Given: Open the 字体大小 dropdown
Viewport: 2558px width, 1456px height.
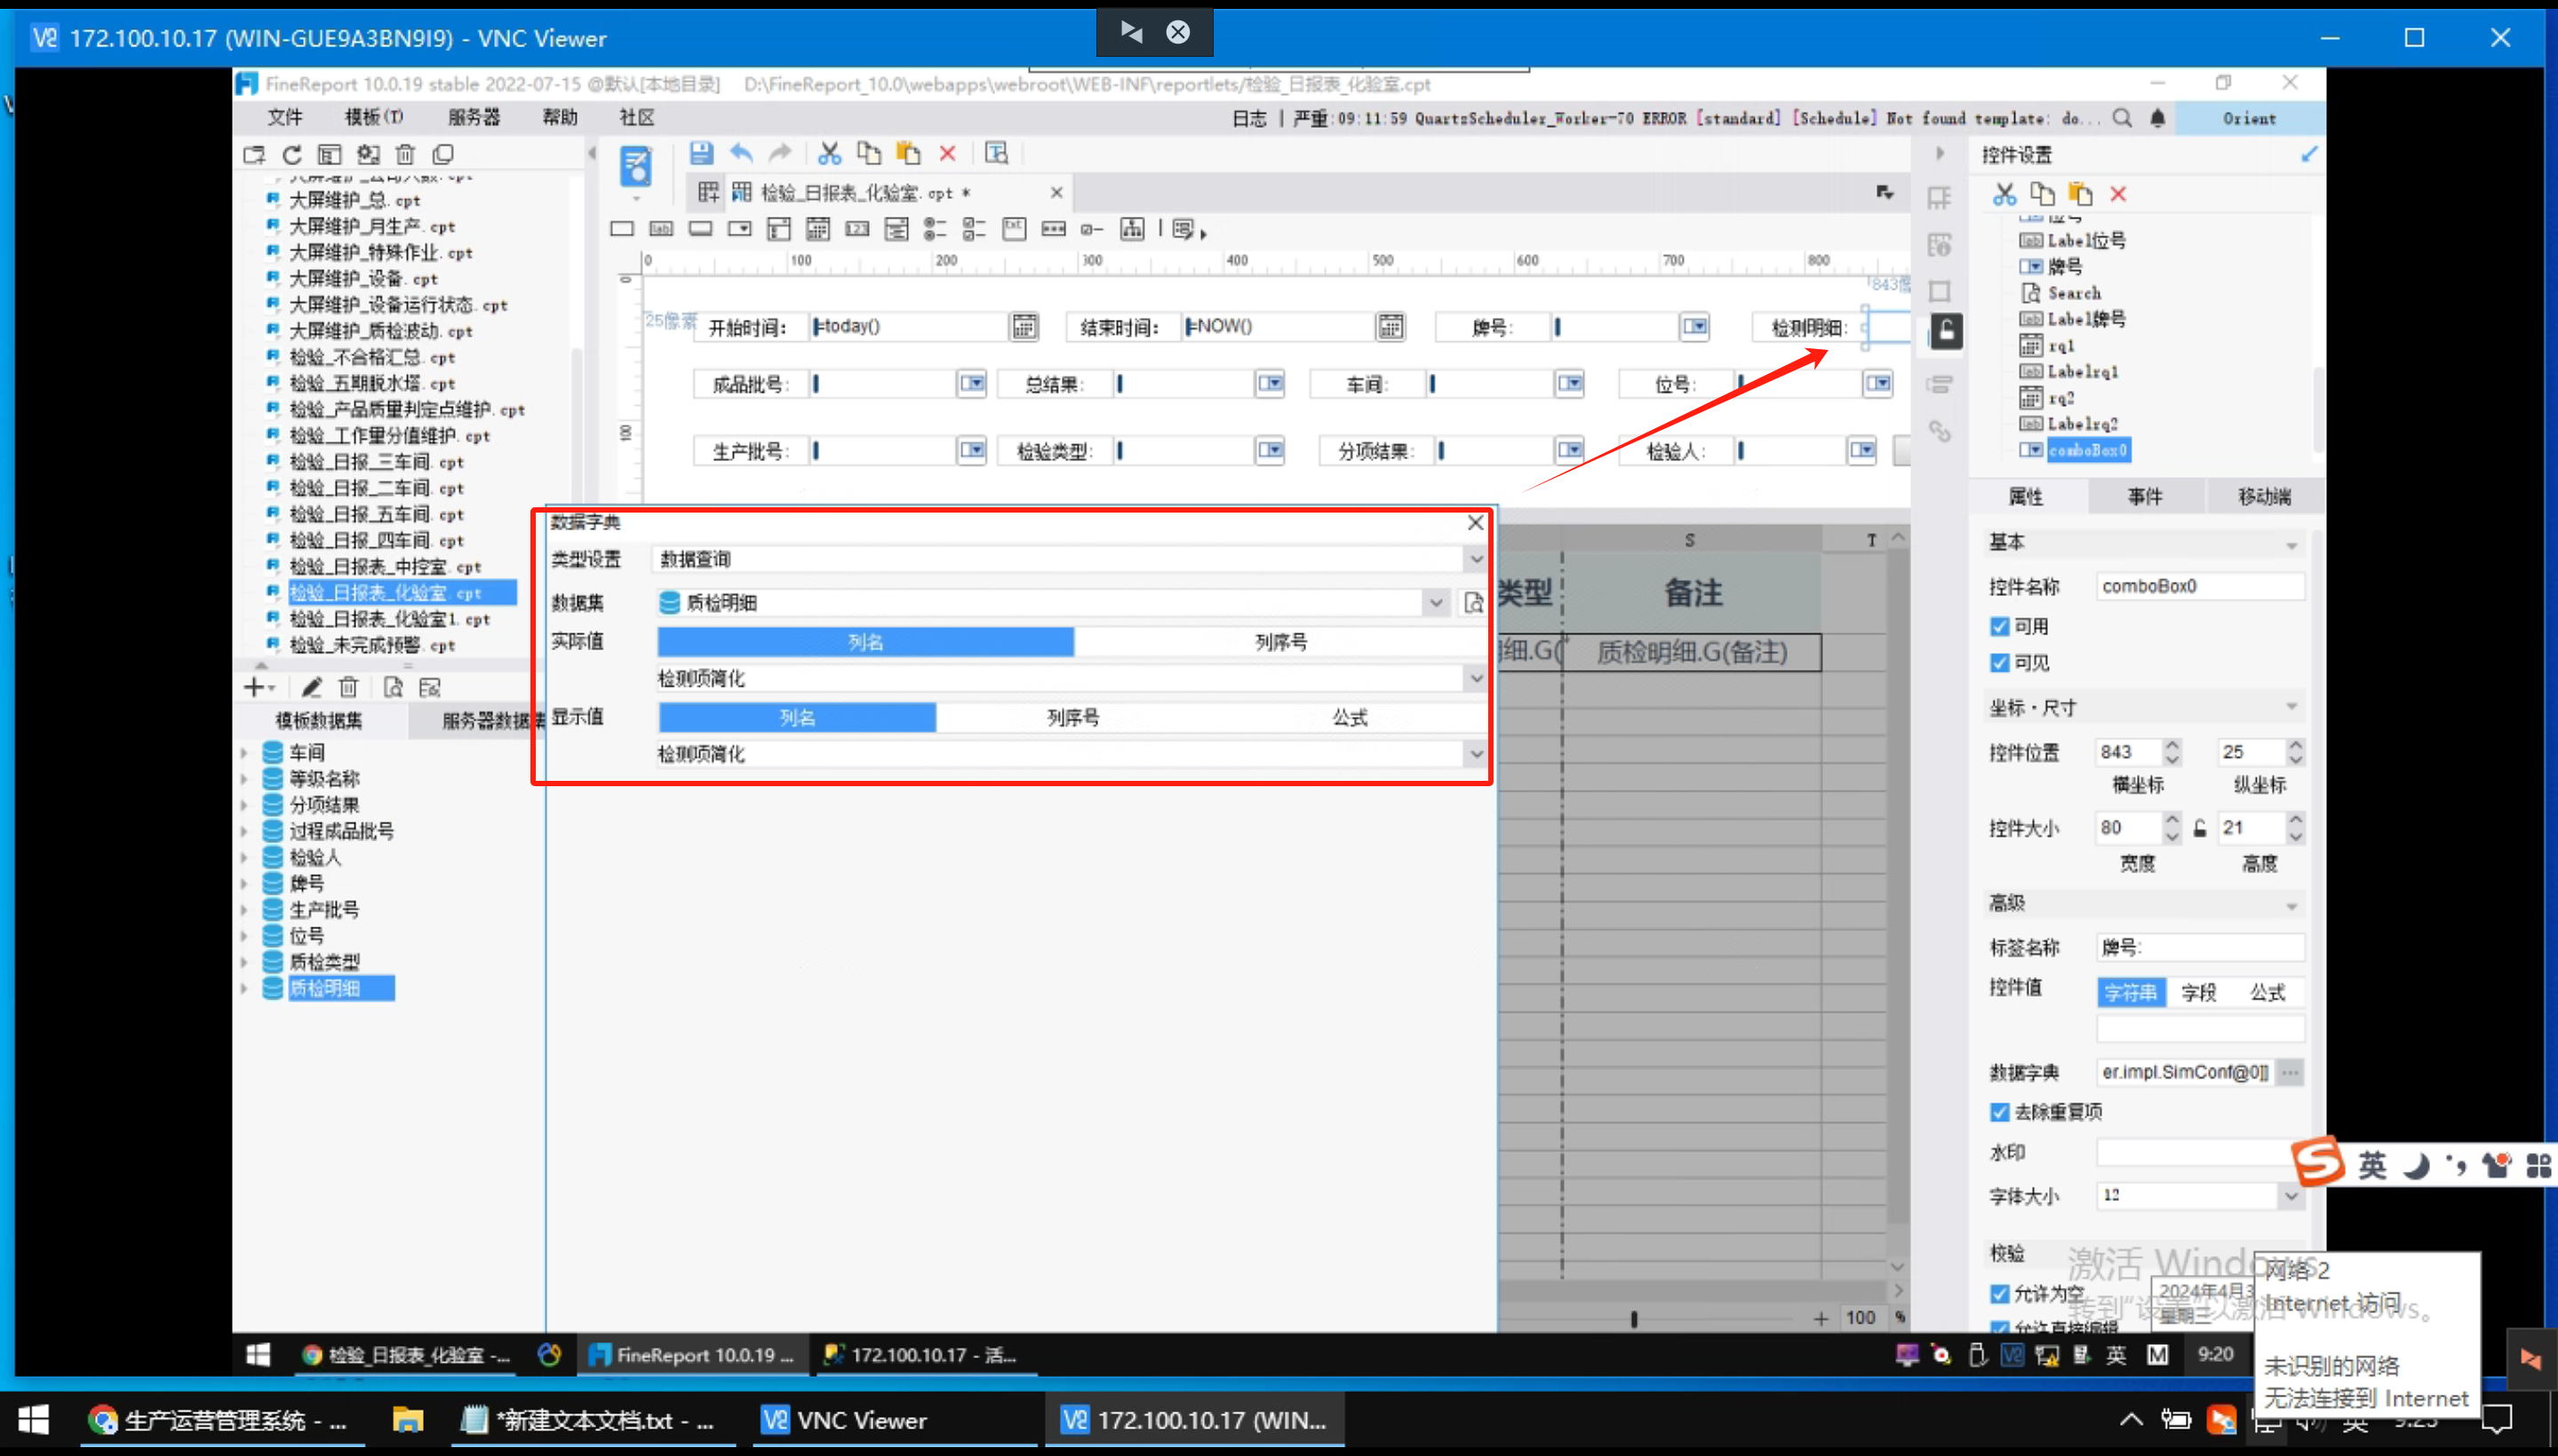Looking at the screenshot, I should [2290, 1196].
